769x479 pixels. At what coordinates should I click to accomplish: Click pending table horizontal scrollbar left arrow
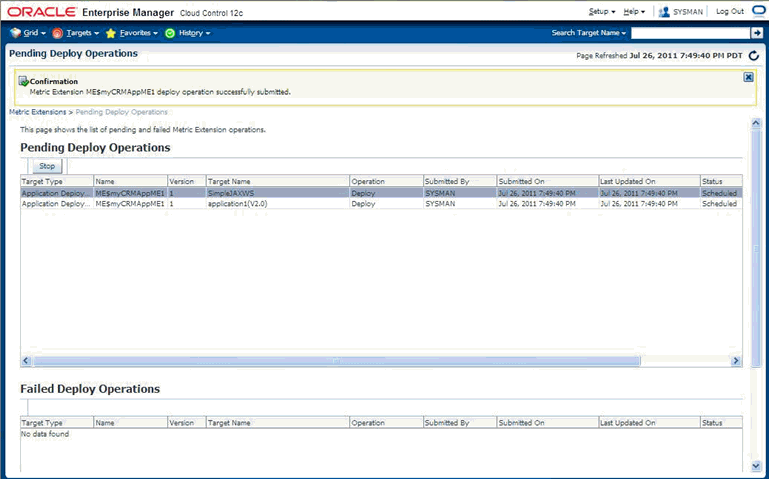click(x=26, y=361)
